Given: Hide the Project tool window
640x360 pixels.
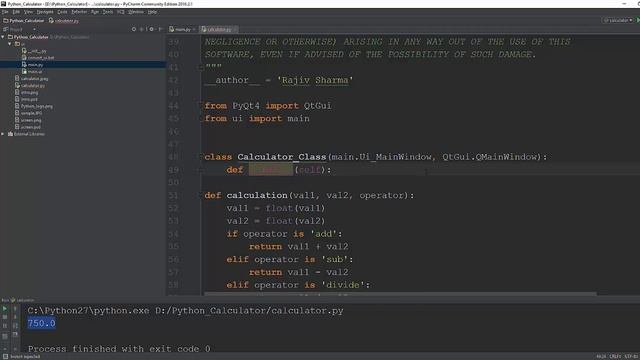Looking at the screenshot, I should tap(160, 29).
